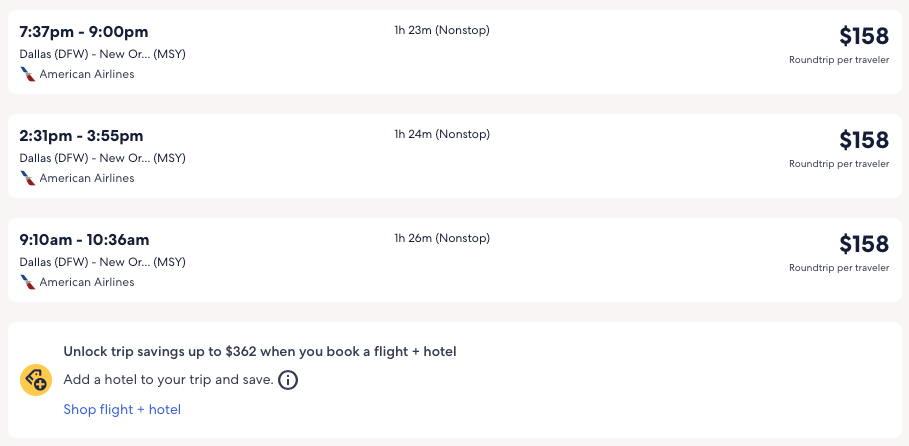
Task: Click American Airlines logo on 7:37pm flight
Action: (28, 74)
